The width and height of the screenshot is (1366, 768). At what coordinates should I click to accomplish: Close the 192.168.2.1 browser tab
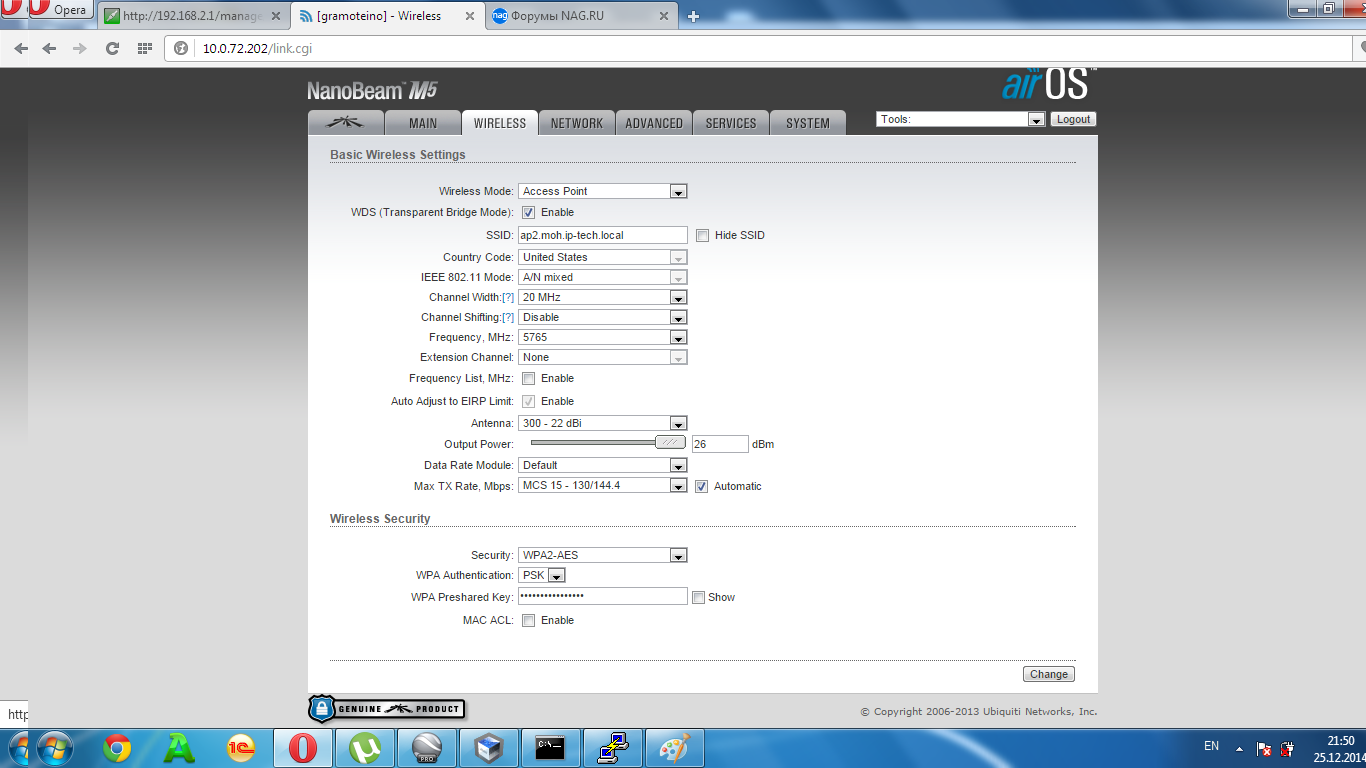[275, 16]
